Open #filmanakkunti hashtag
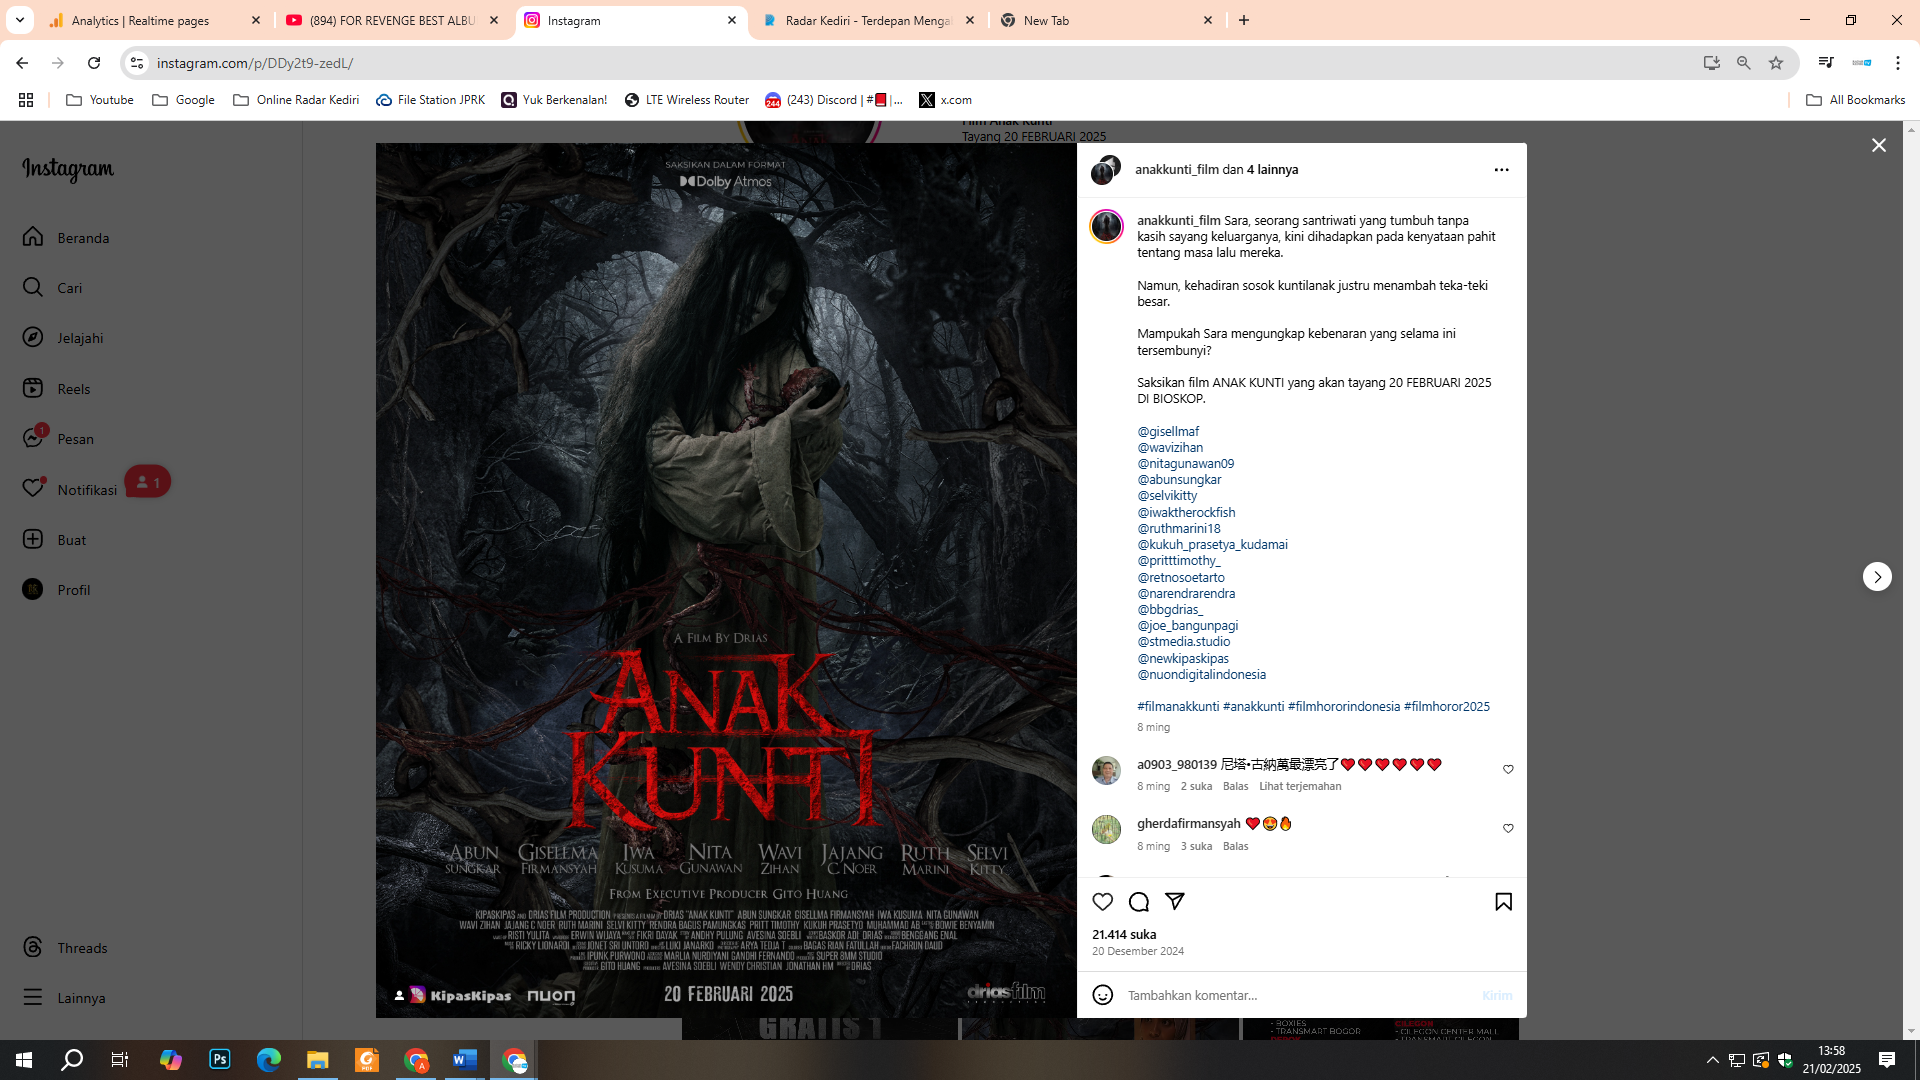The image size is (1920, 1080). click(x=1178, y=706)
